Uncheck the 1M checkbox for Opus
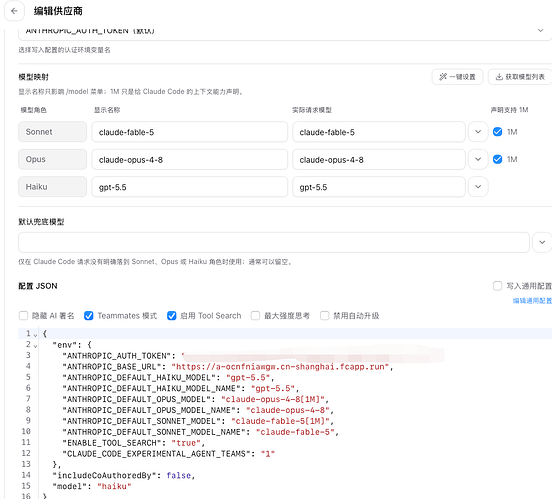The height and width of the screenshot is (499, 552). point(497,159)
